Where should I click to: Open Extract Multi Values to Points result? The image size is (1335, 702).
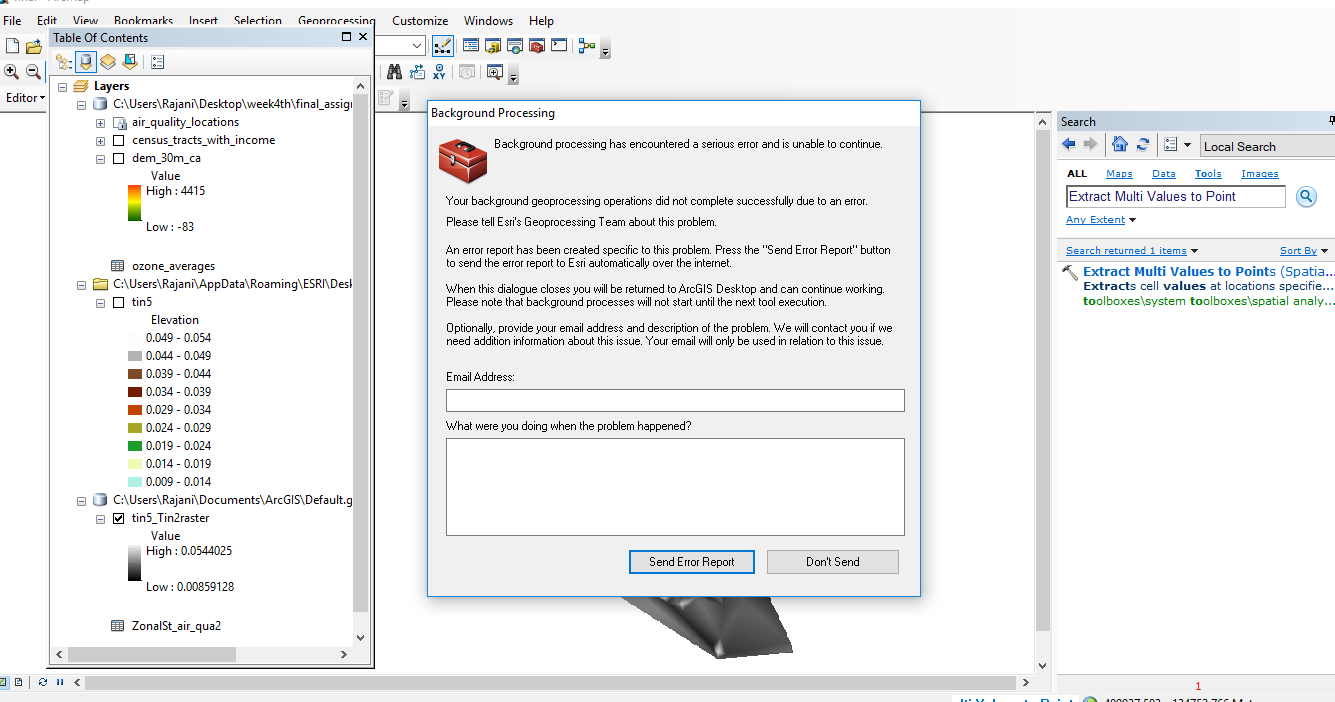[x=1208, y=272]
